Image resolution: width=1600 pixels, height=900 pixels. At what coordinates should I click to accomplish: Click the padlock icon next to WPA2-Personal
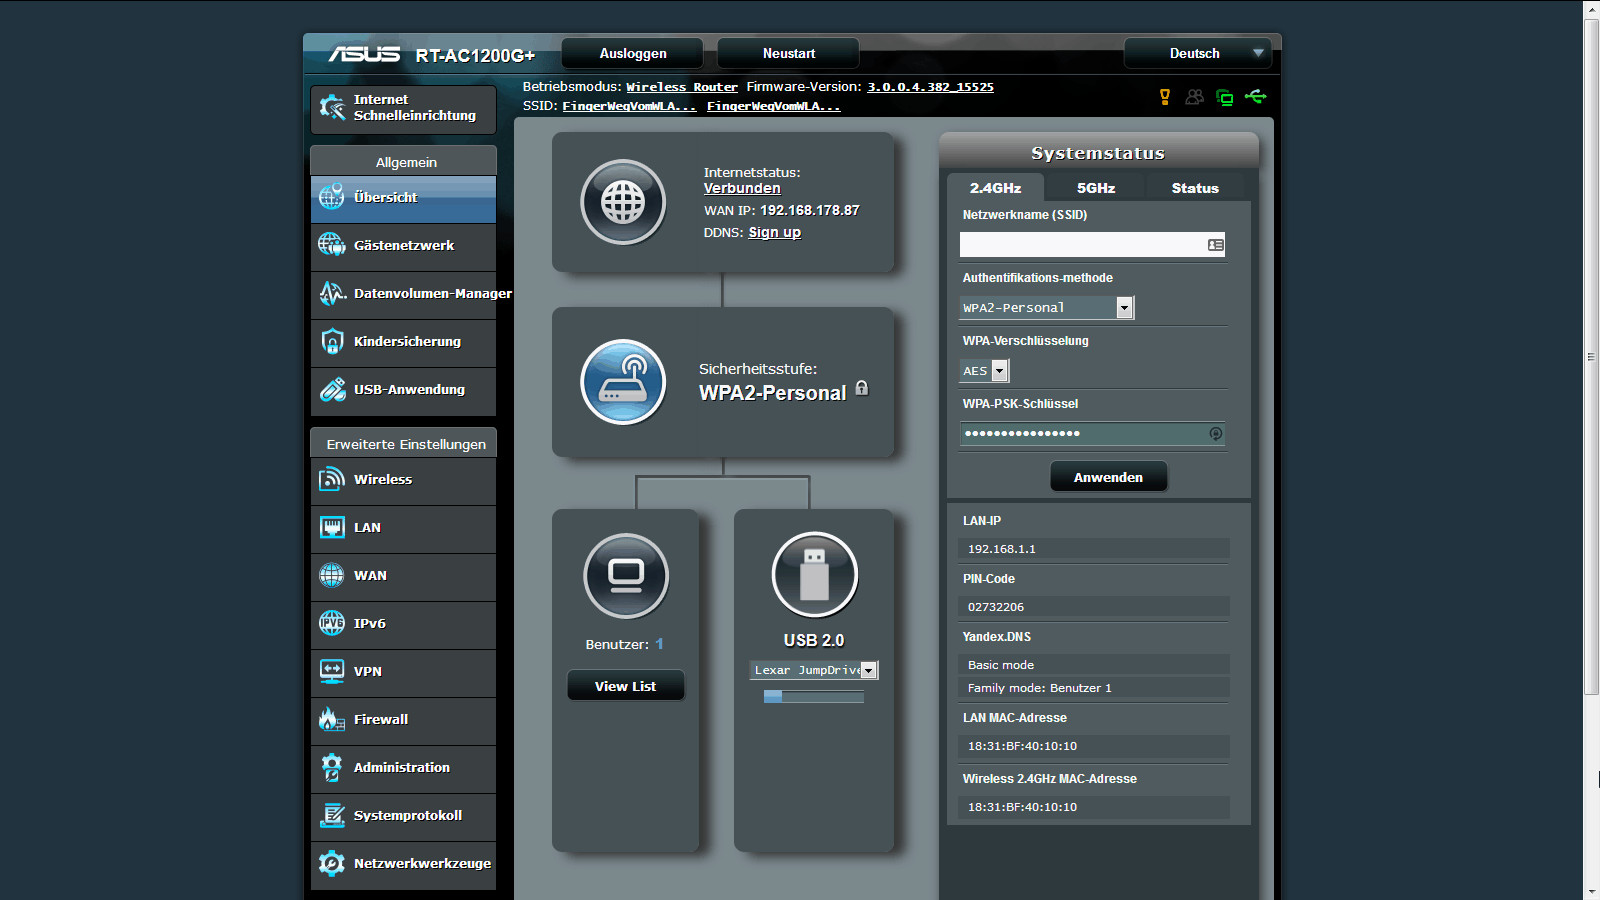coord(862,388)
